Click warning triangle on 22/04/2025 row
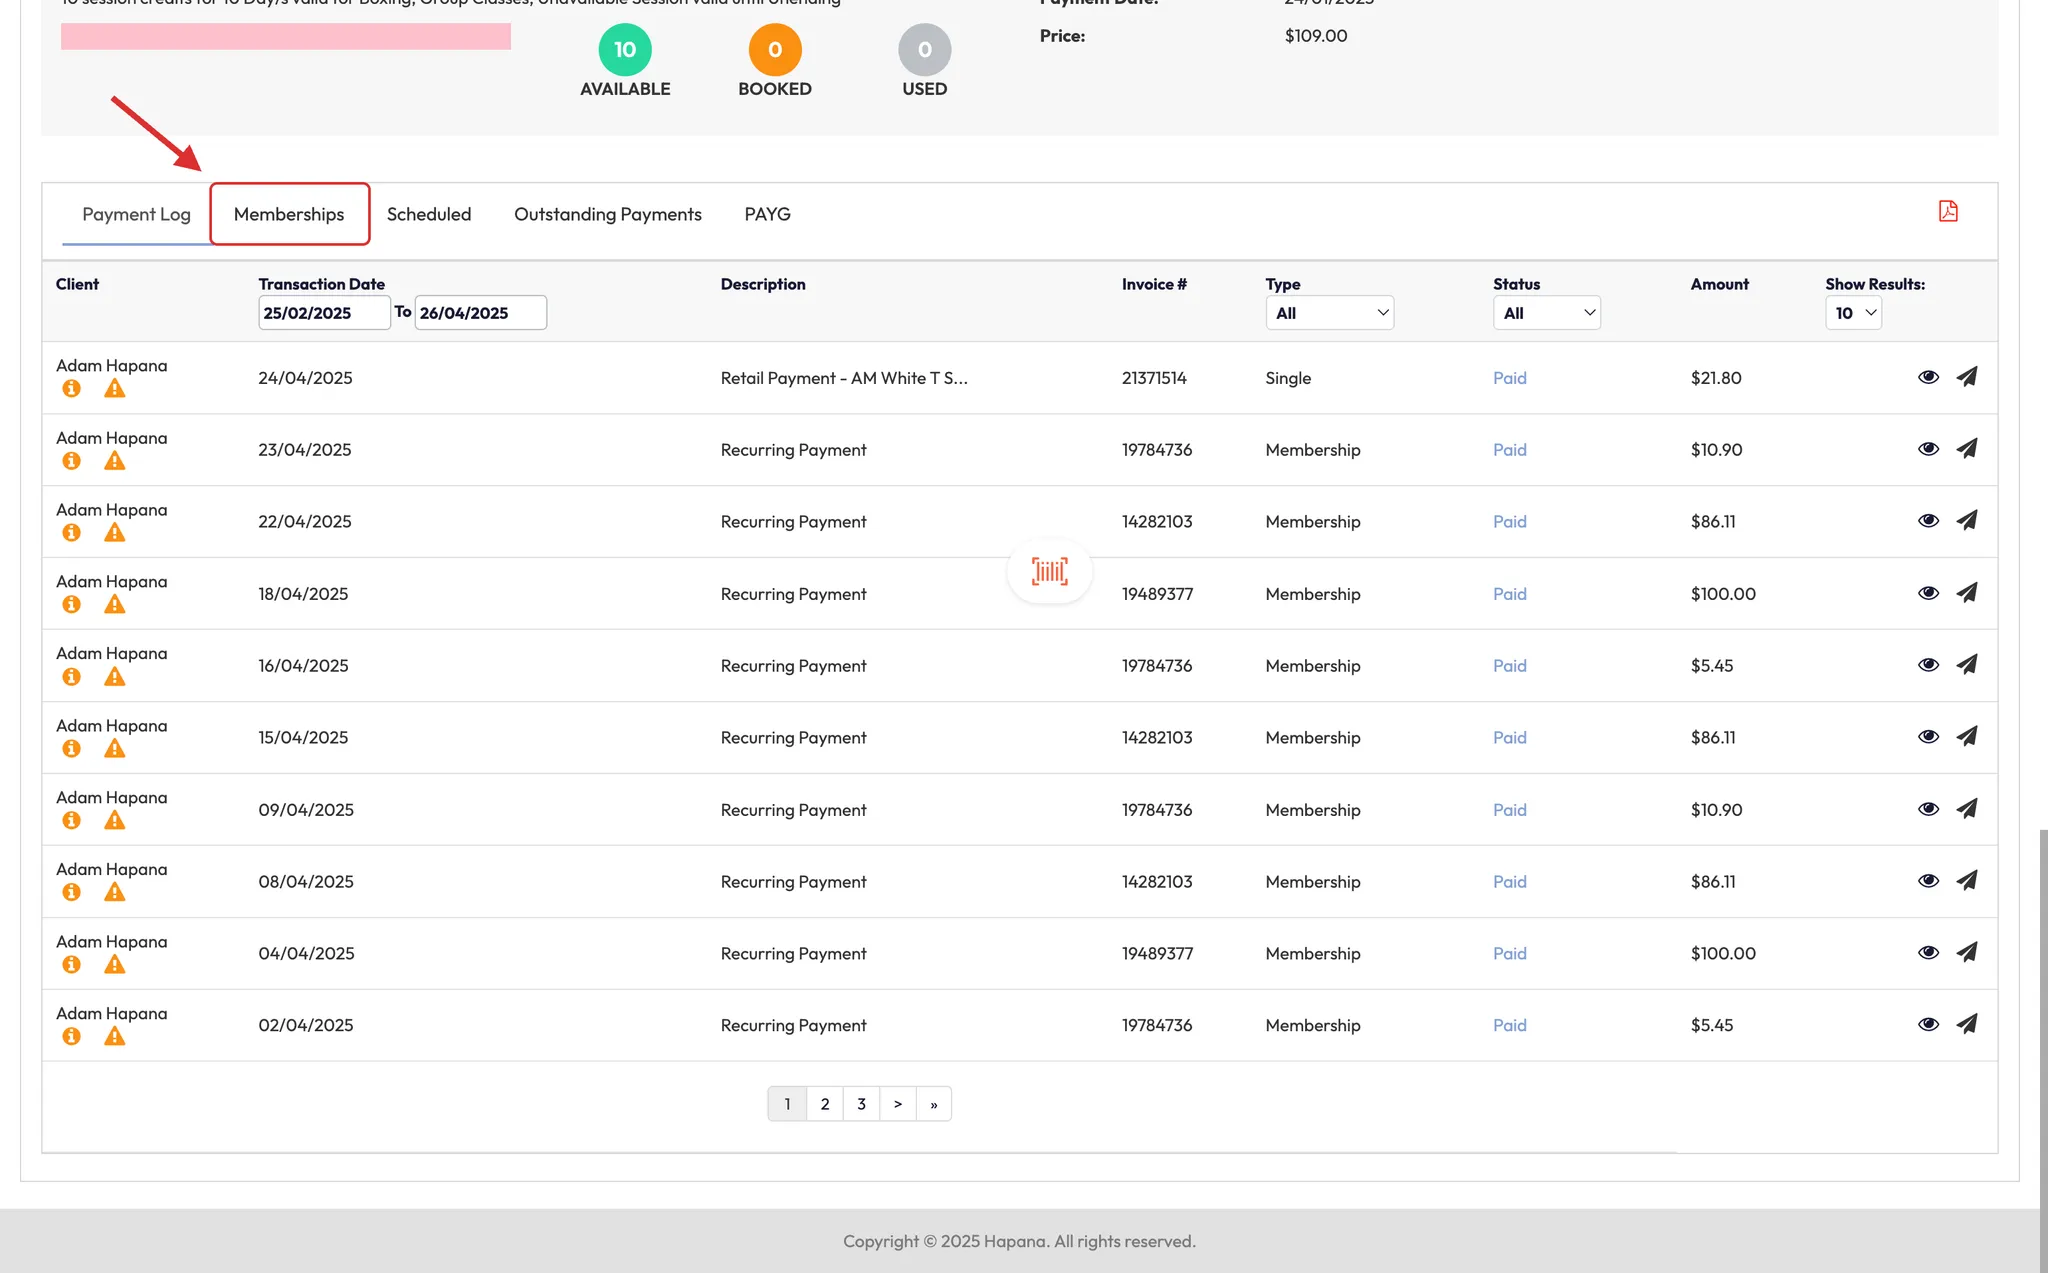The height and width of the screenshot is (1273, 2048). point(115,533)
